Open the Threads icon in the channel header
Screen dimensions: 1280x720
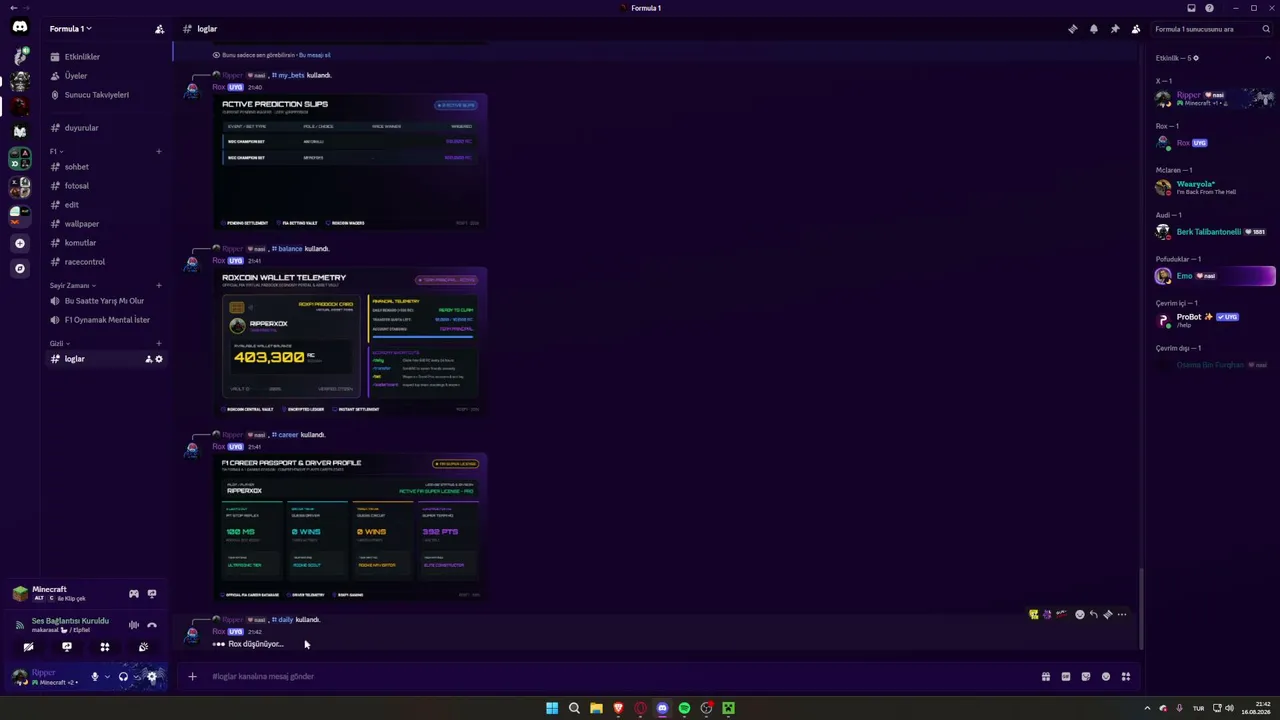1073,29
